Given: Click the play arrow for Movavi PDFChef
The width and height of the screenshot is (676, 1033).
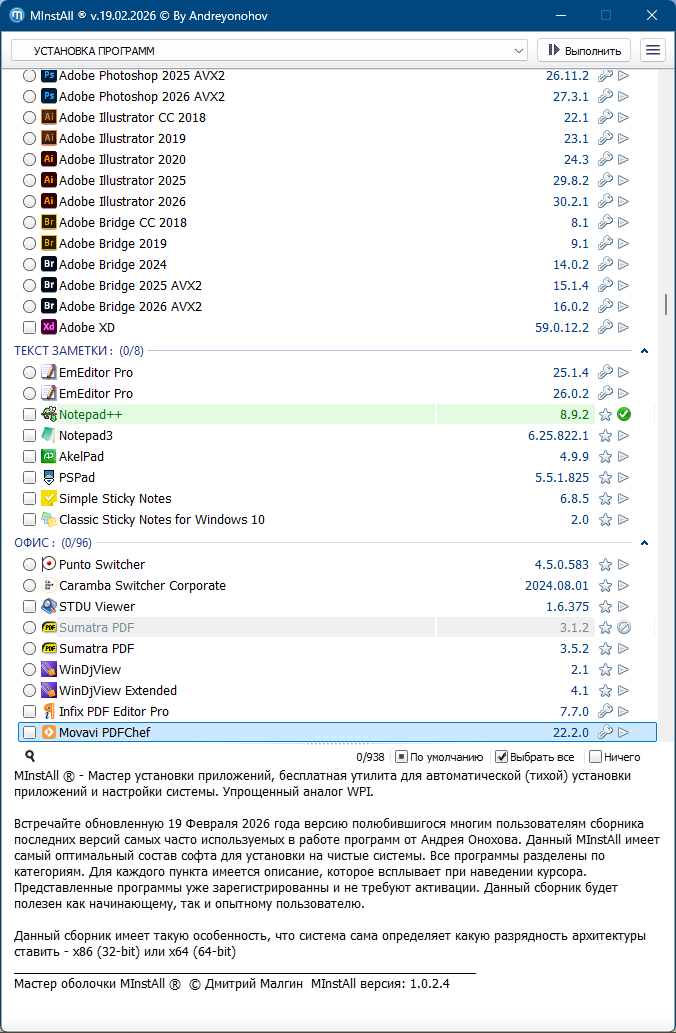Looking at the screenshot, I should 624,733.
